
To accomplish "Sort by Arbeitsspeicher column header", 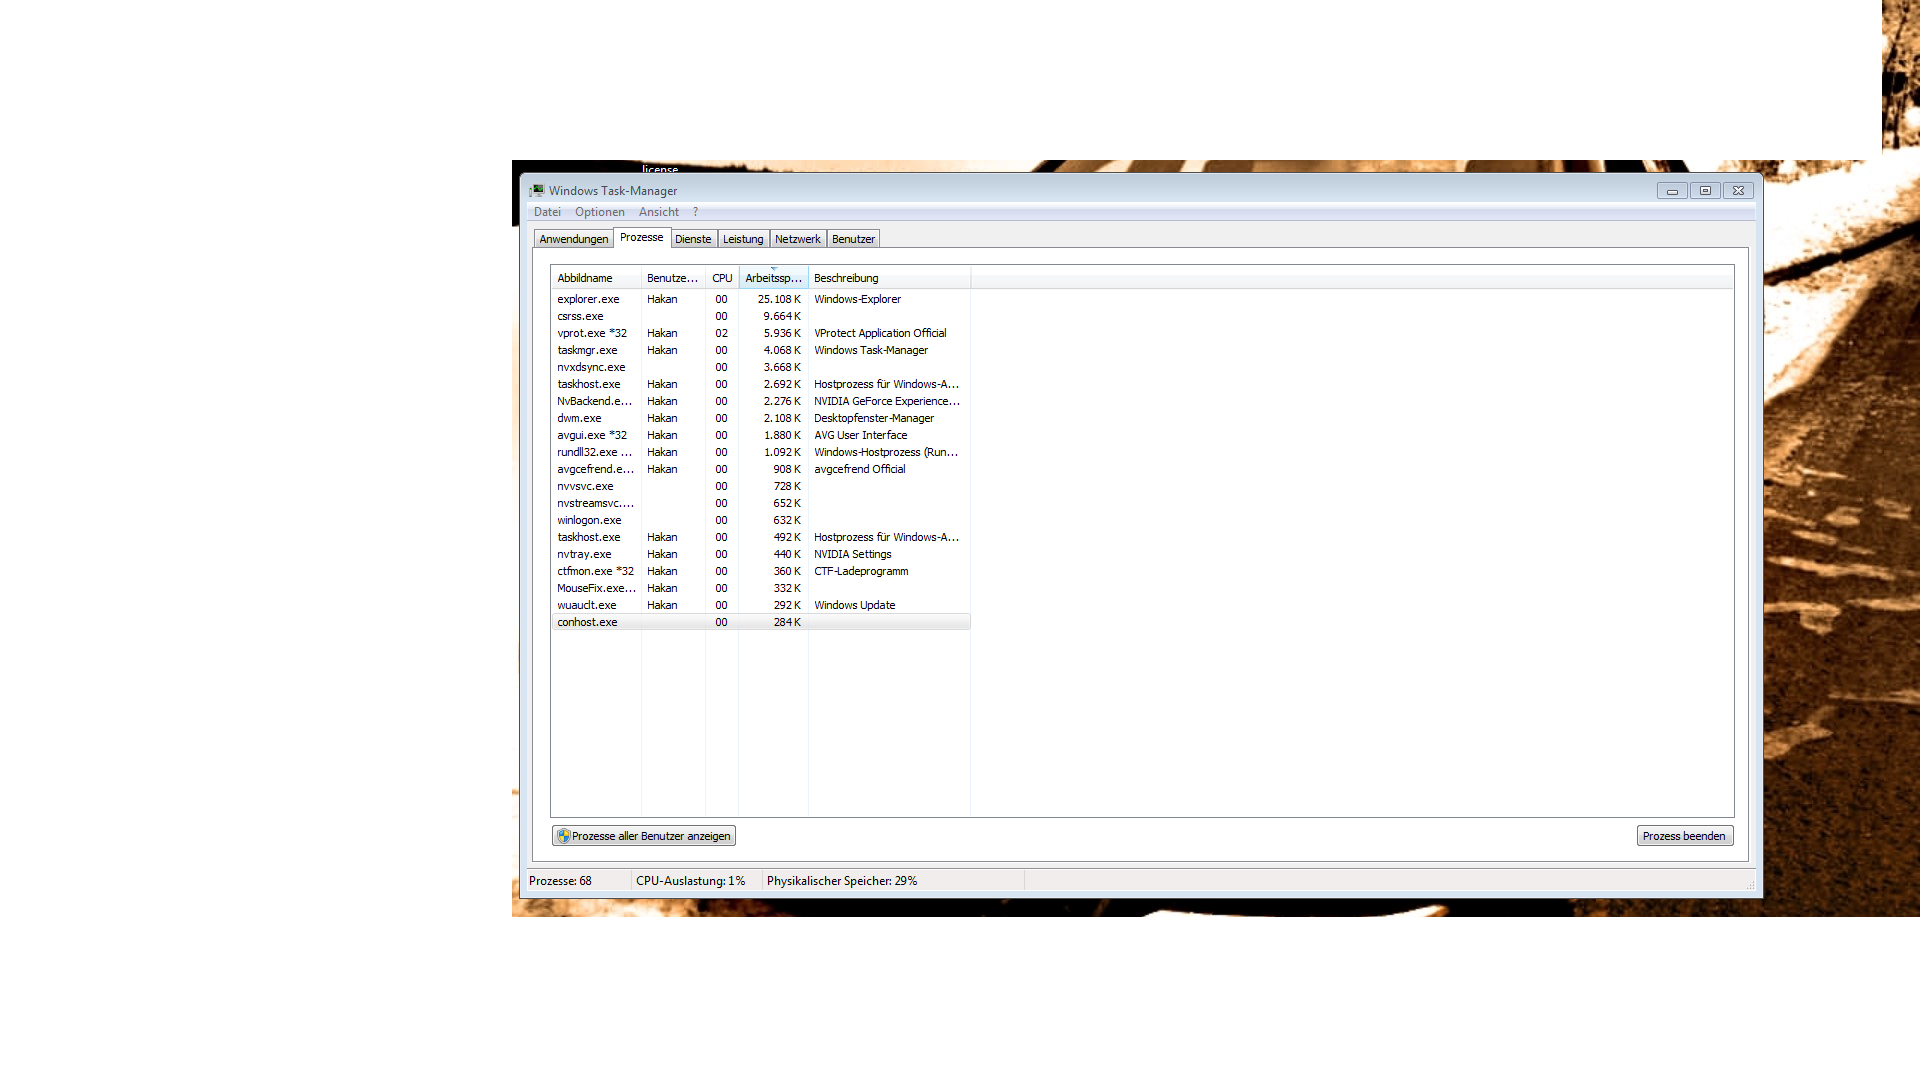I will click(x=773, y=278).
